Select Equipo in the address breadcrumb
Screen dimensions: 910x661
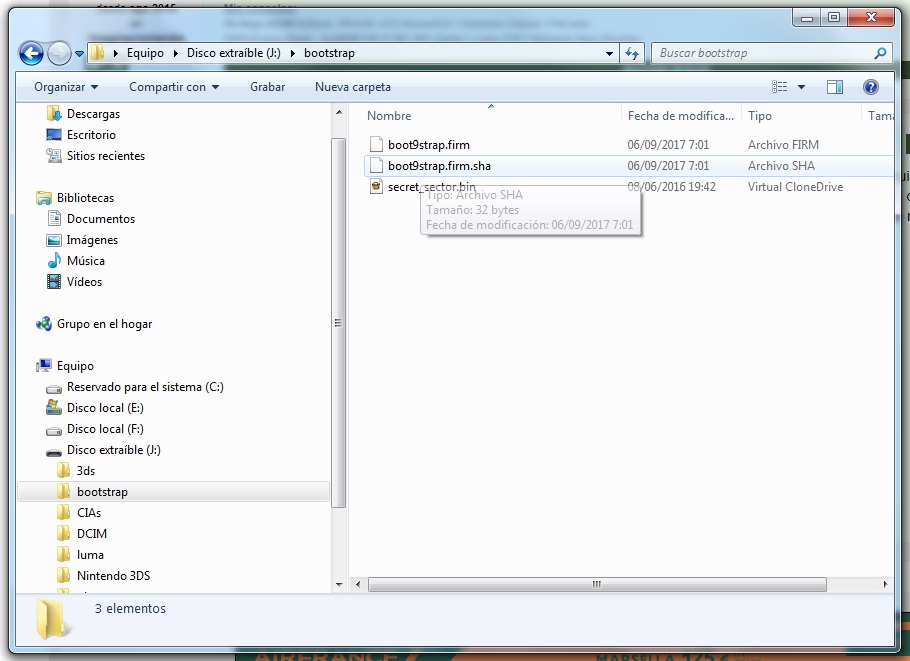tap(145, 53)
